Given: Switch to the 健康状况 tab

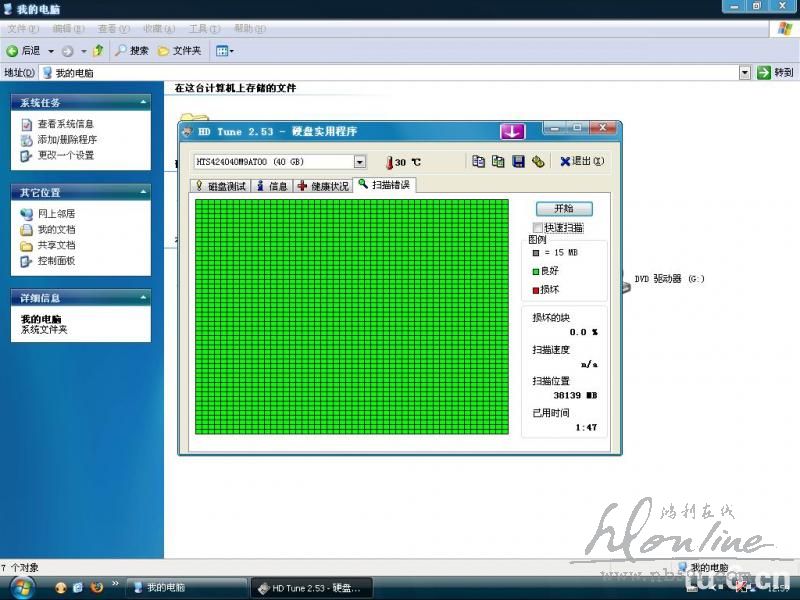Looking at the screenshot, I should (323, 186).
